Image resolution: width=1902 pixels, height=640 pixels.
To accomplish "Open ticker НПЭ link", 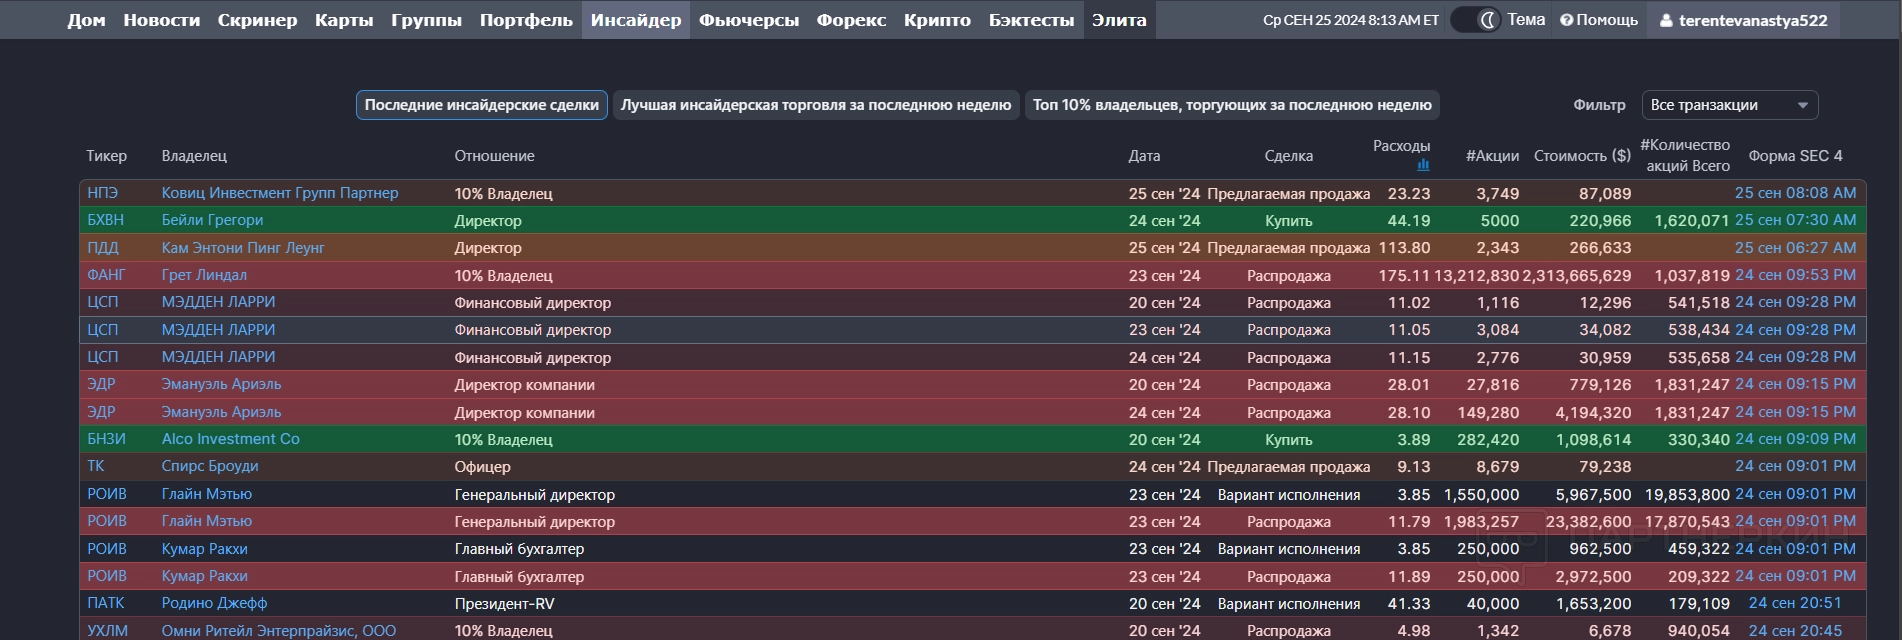I will point(102,193).
